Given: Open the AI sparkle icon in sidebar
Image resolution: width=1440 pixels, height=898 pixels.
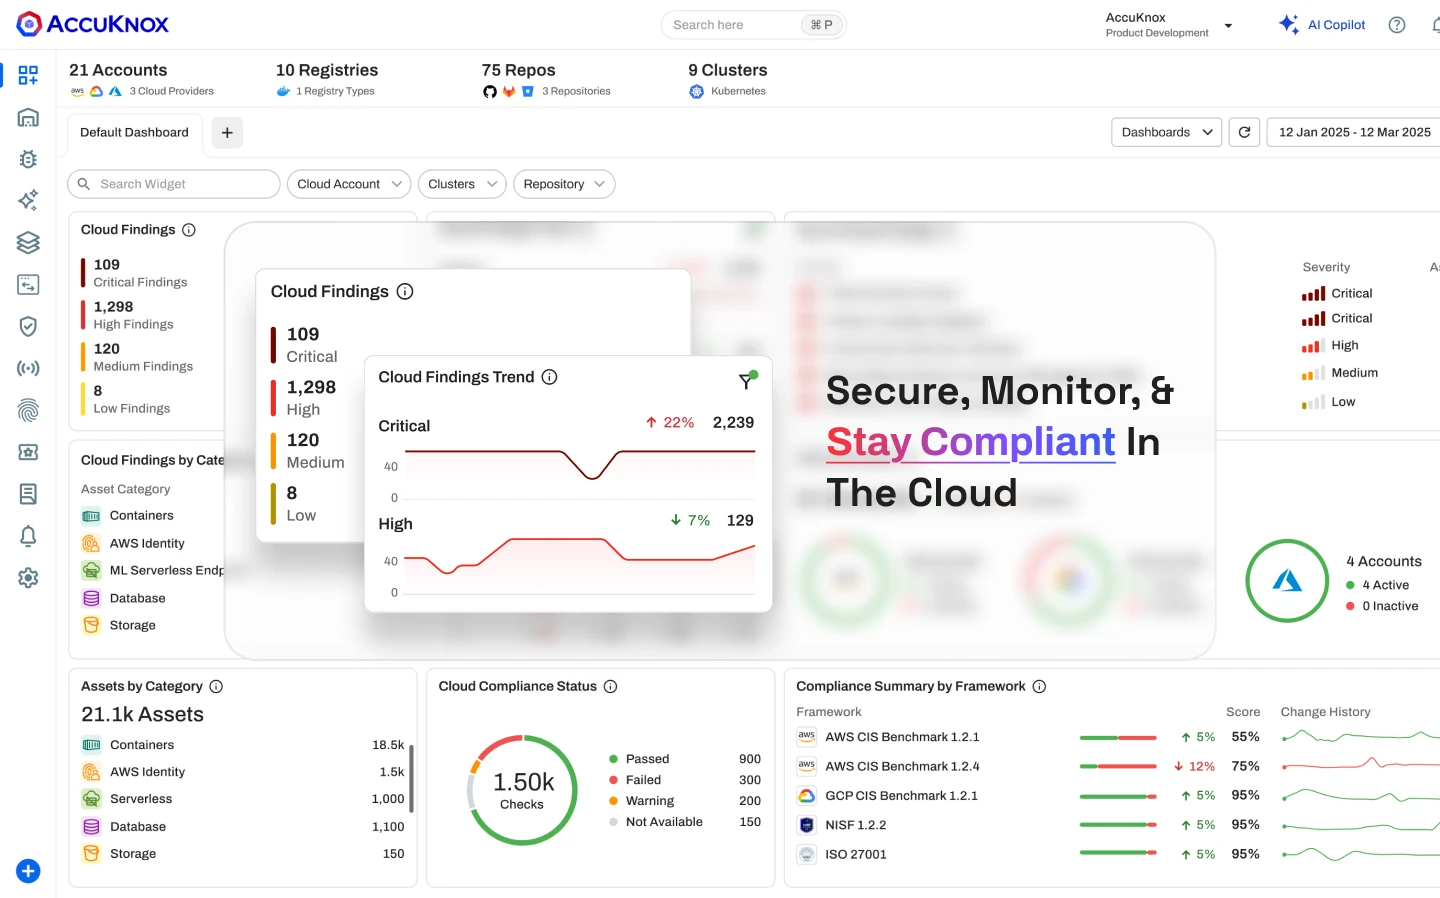Looking at the screenshot, I should [x=28, y=200].
